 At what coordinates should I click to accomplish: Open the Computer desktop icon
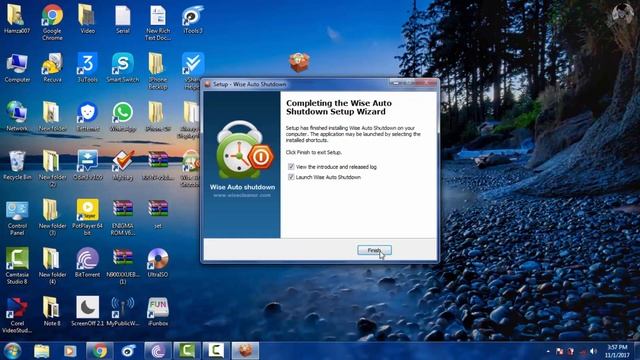click(17, 68)
